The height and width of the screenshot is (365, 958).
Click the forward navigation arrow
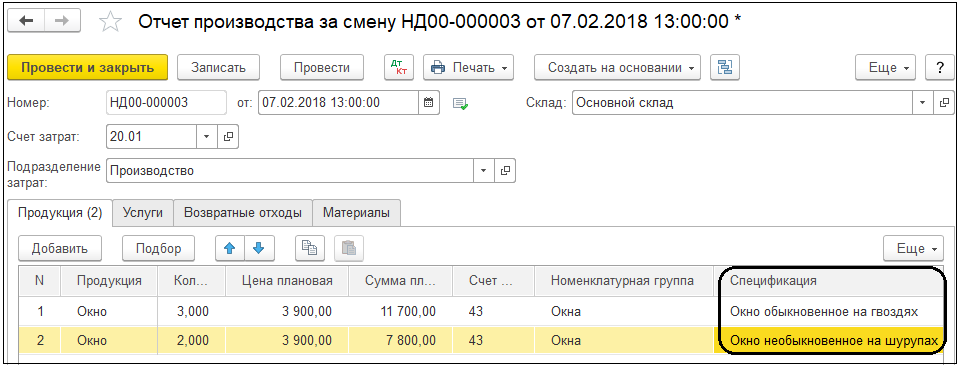(62, 21)
